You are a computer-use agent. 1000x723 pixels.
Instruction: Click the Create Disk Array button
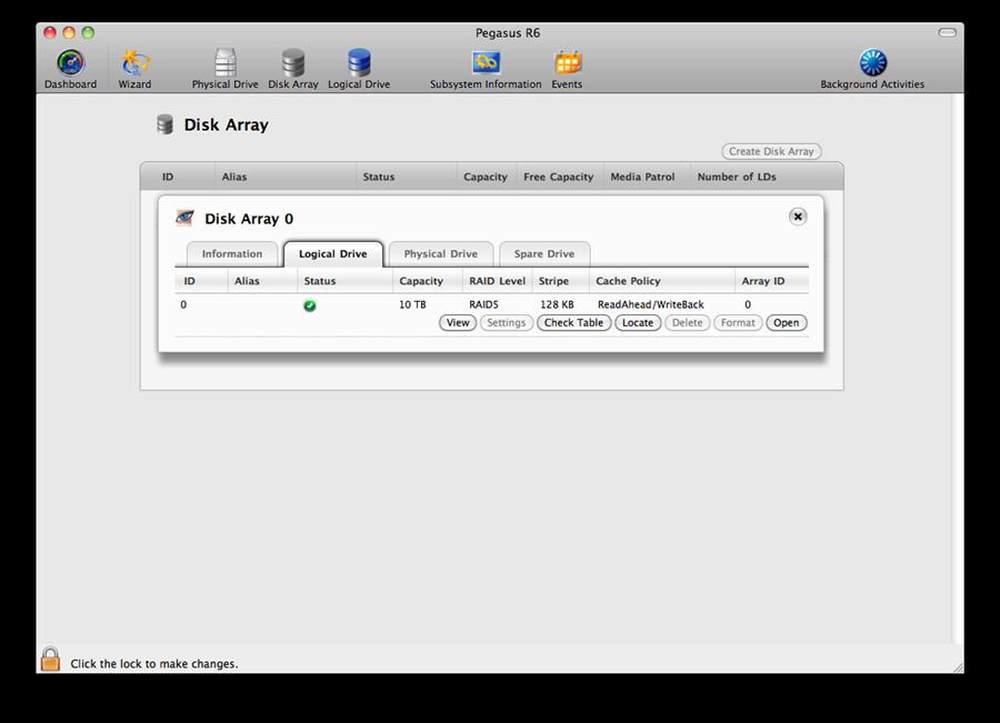(x=771, y=152)
